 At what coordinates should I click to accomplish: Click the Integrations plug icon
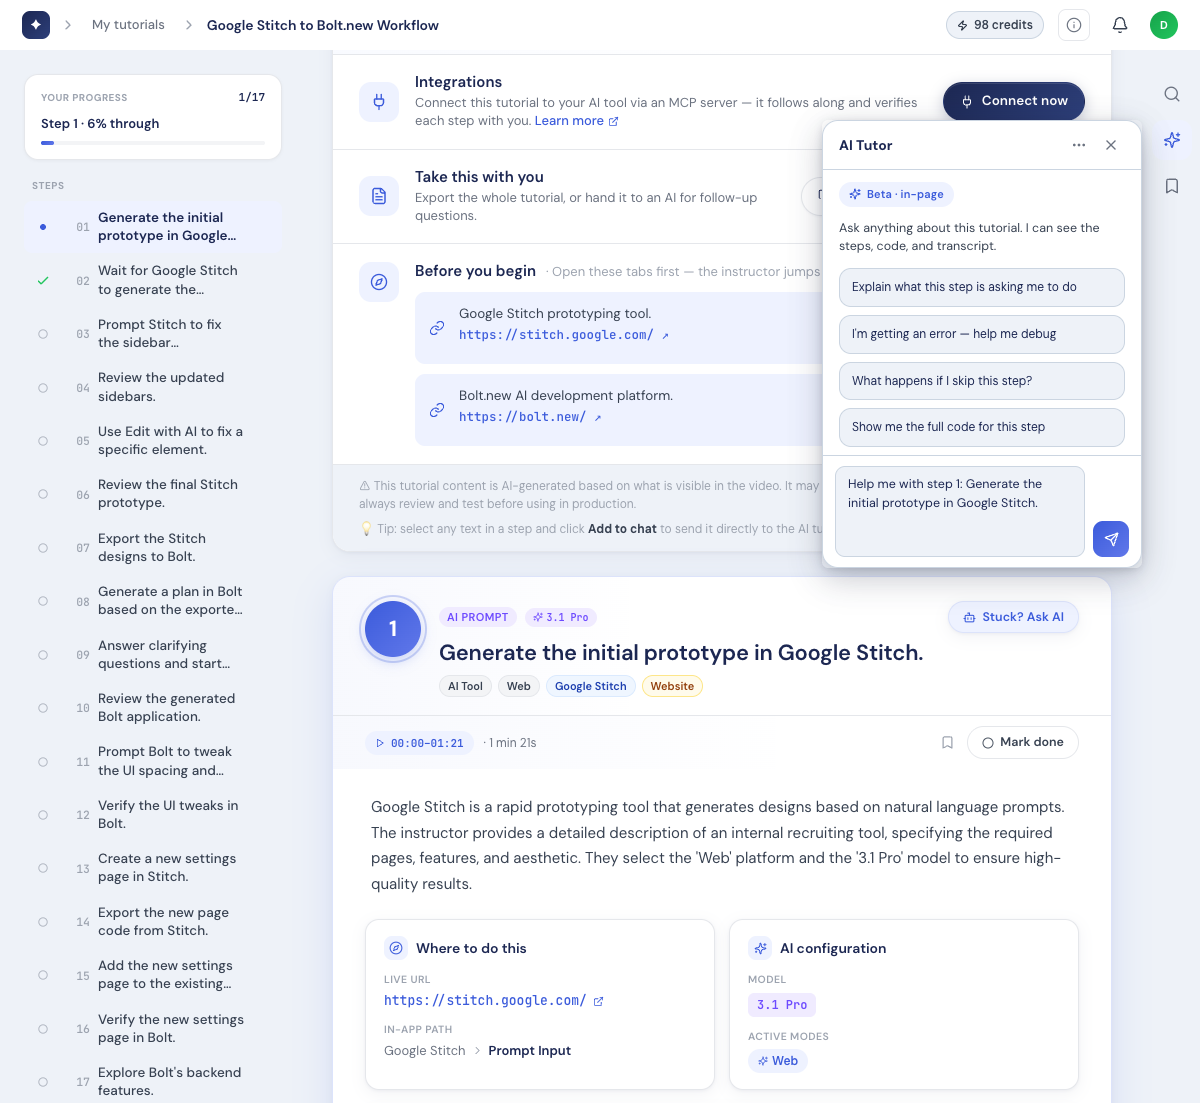point(379,101)
